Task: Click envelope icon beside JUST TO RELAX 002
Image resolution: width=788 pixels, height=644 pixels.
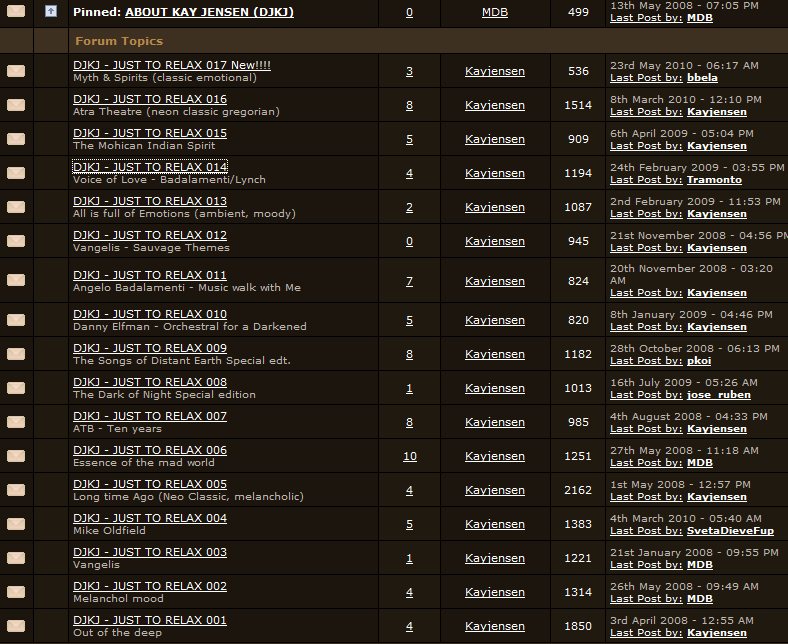Action: click(16, 592)
